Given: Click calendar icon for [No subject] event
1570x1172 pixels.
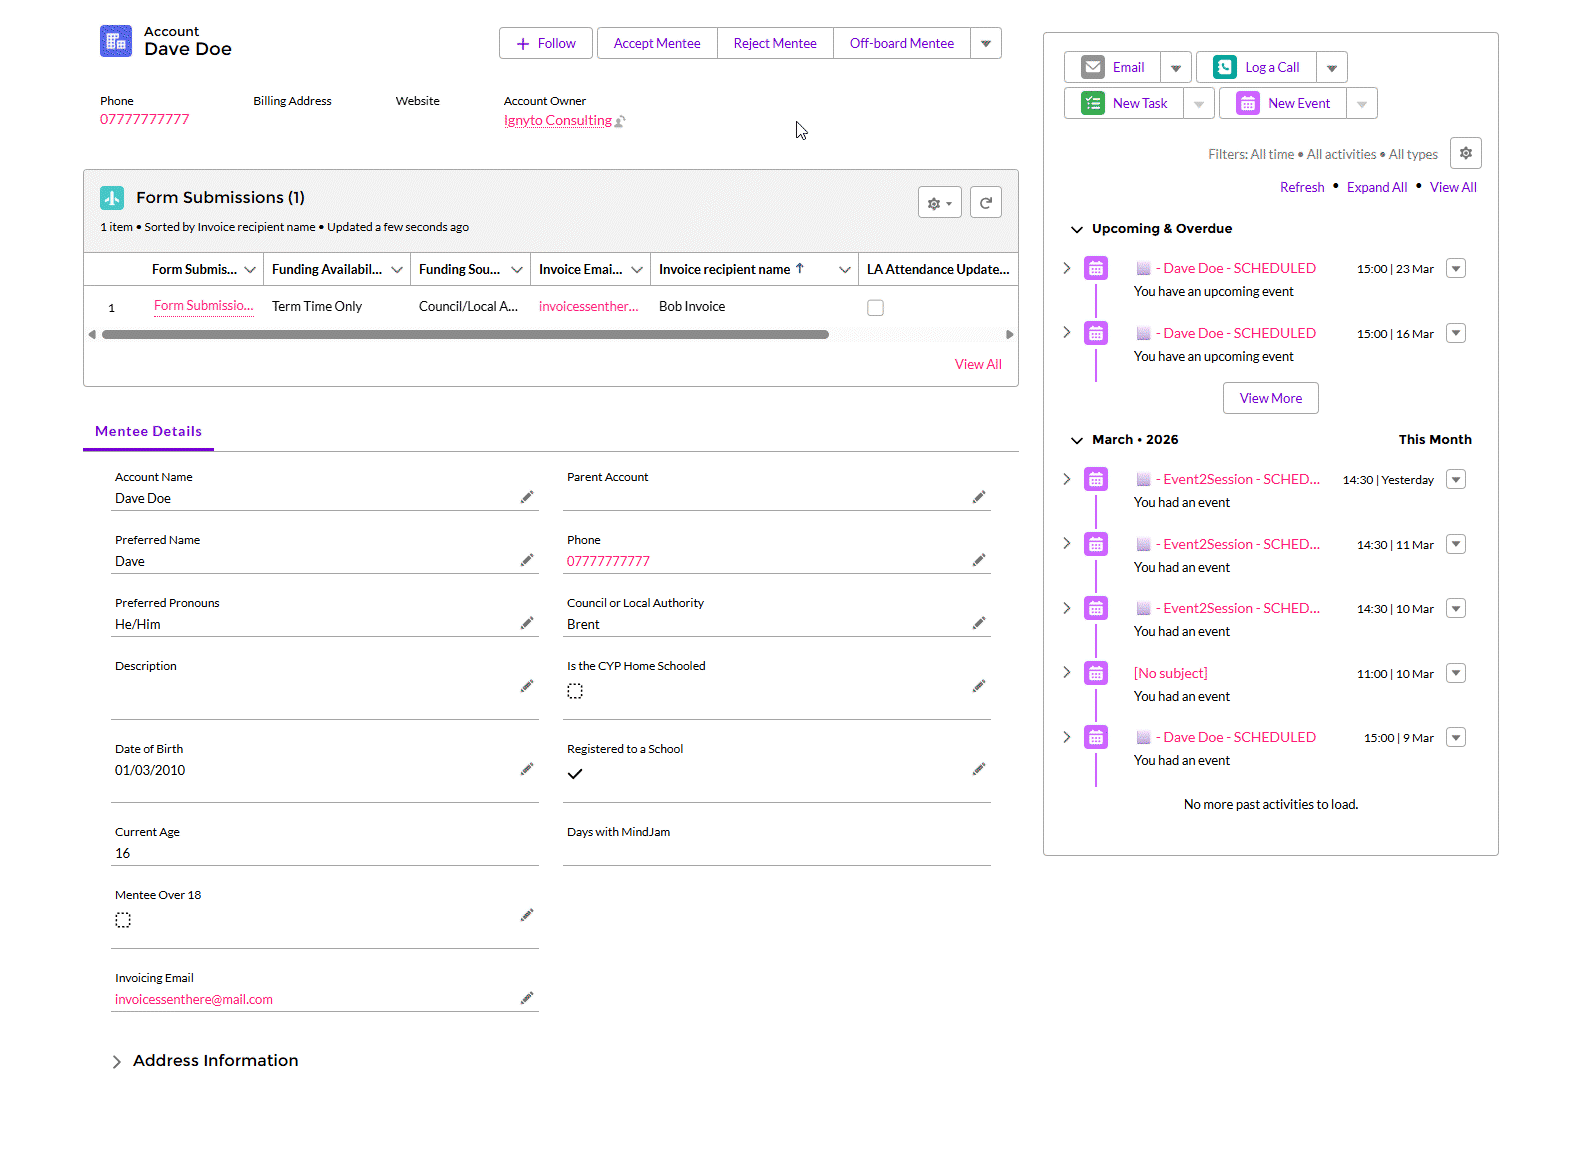Looking at the screenshot, I should tap(1096, 673).
